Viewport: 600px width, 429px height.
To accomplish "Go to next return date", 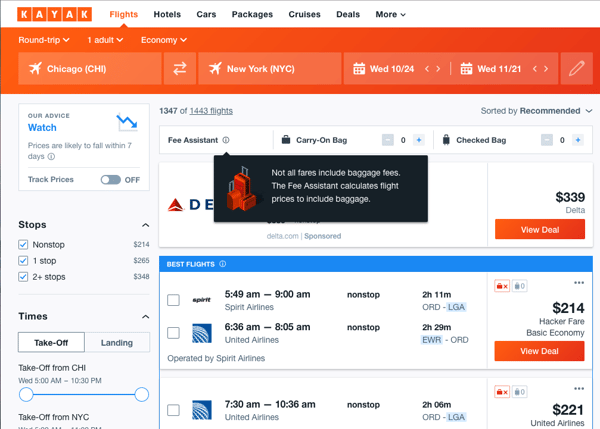I will [x=546, y=69].
